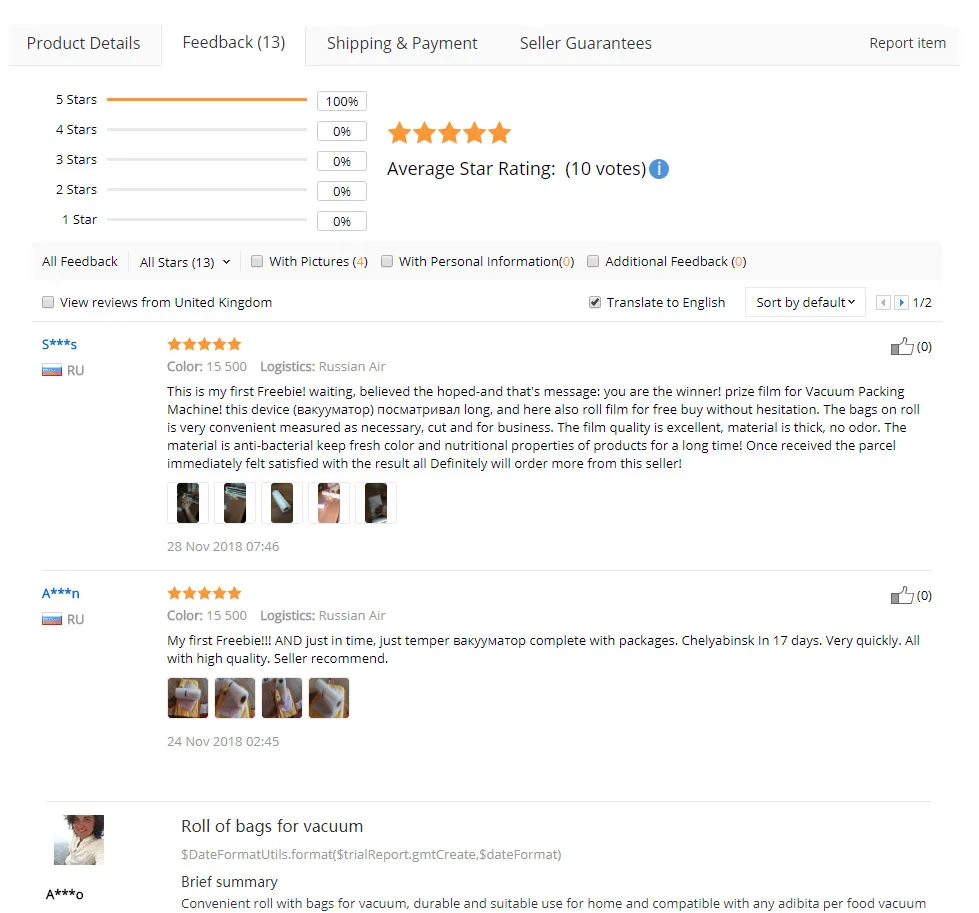
Task: Switch to the Product Details tab
Action: coord(84,44)
